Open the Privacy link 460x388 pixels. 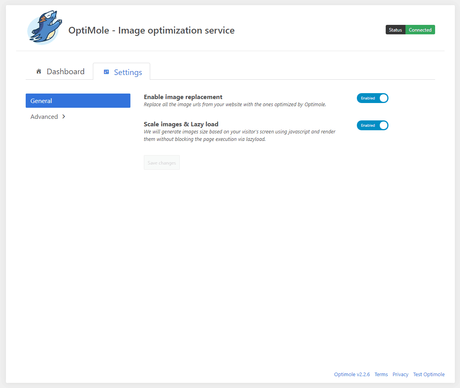pos(400,374)
